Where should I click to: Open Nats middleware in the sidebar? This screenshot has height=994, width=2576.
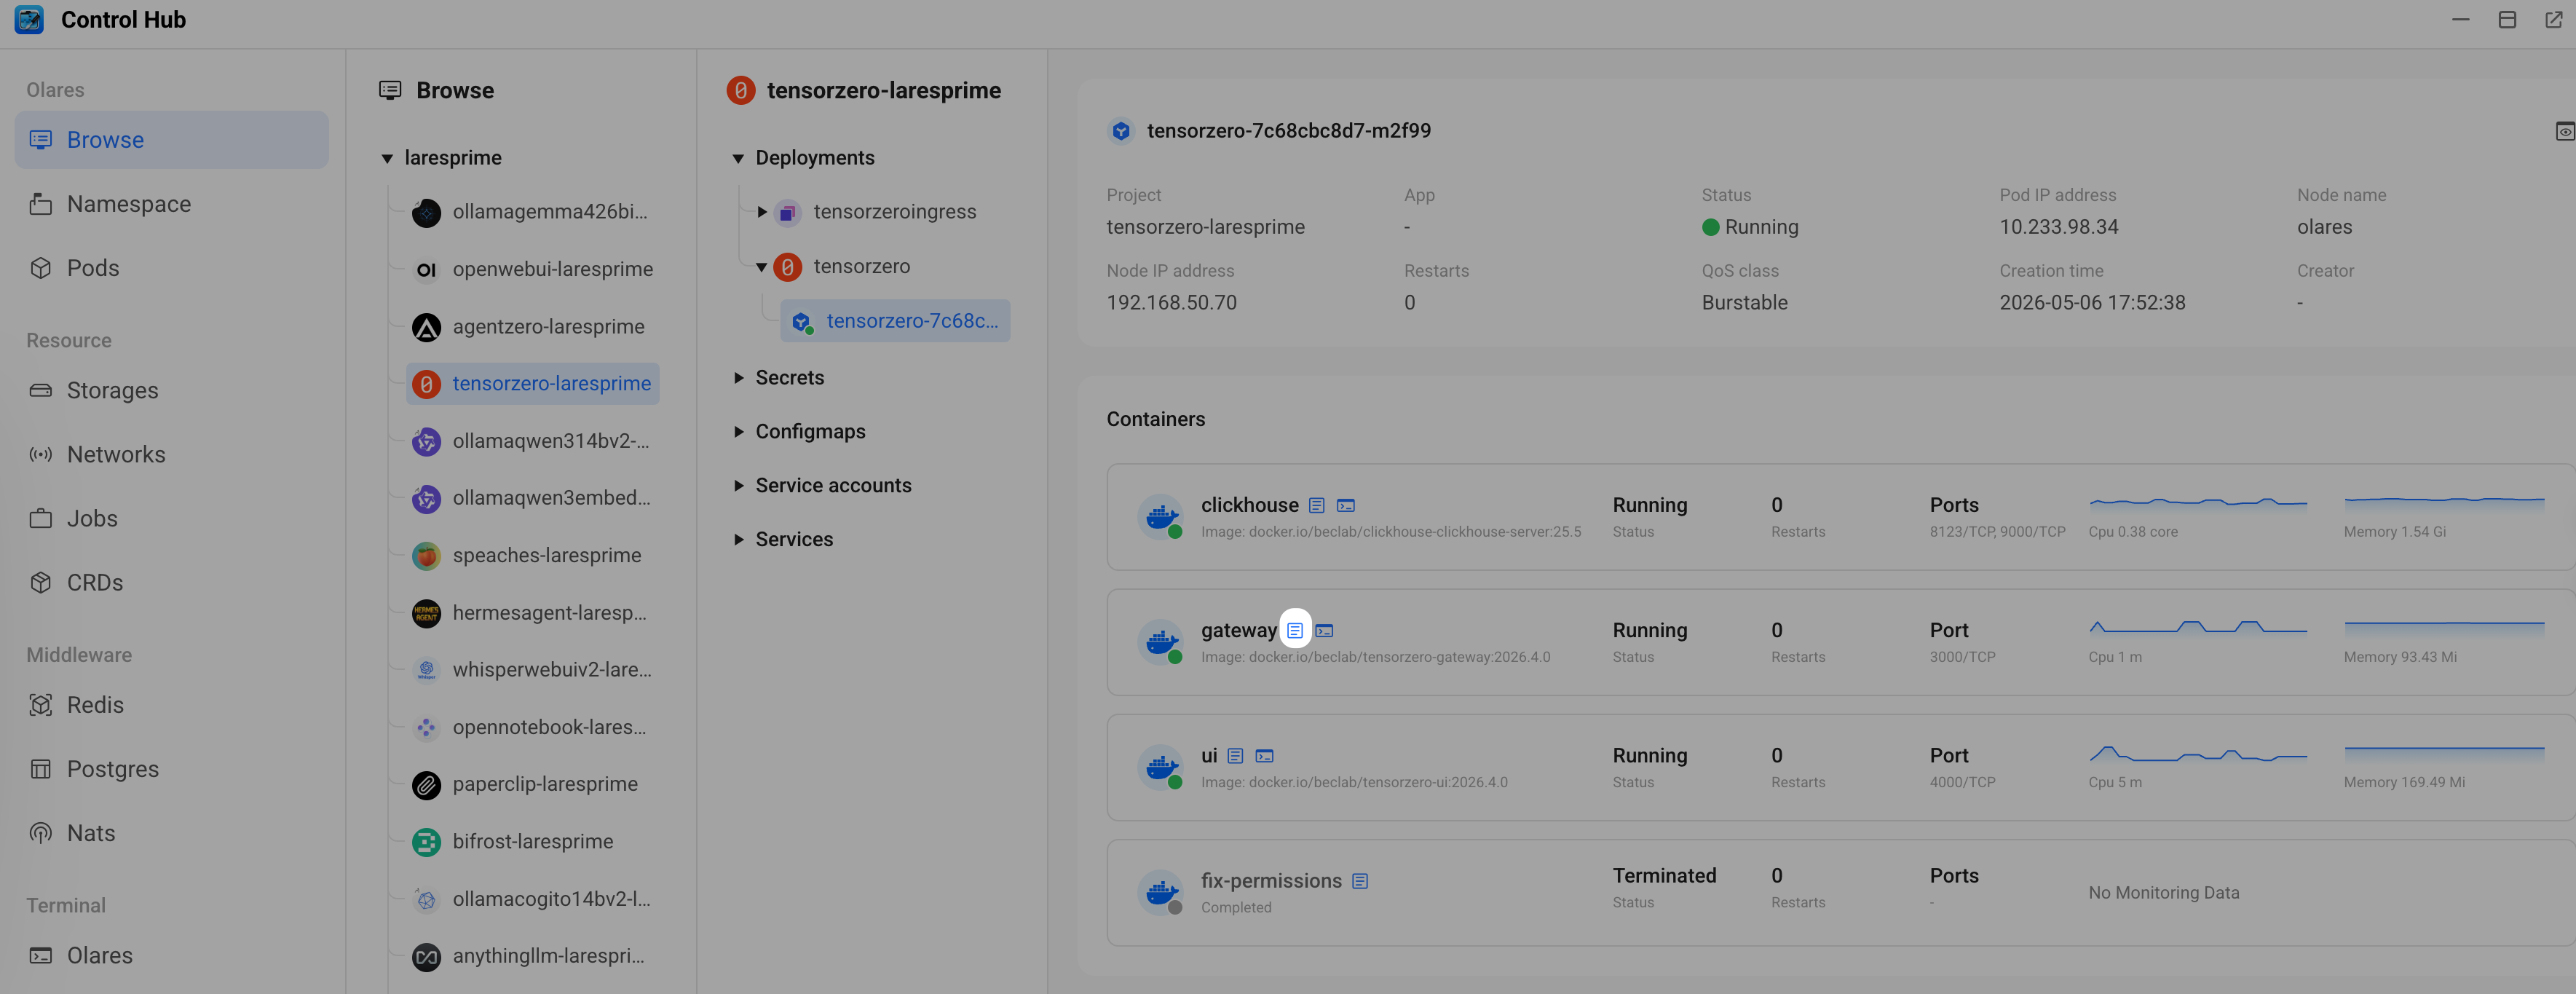[171, 834]
